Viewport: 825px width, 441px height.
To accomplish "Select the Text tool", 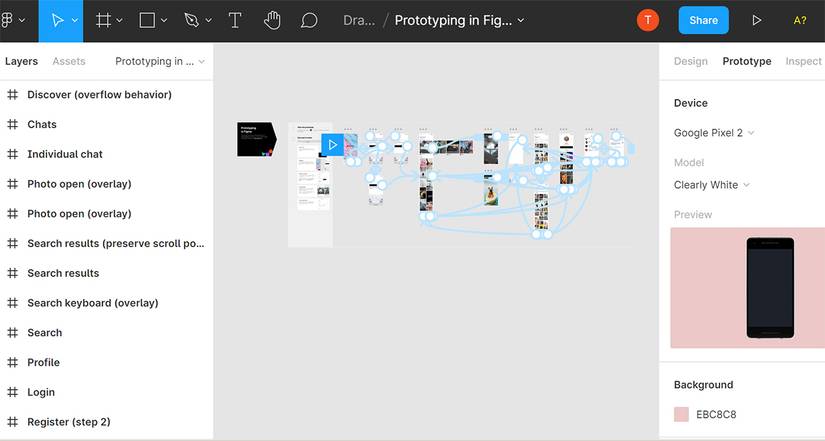I will (x=235, y=21).
